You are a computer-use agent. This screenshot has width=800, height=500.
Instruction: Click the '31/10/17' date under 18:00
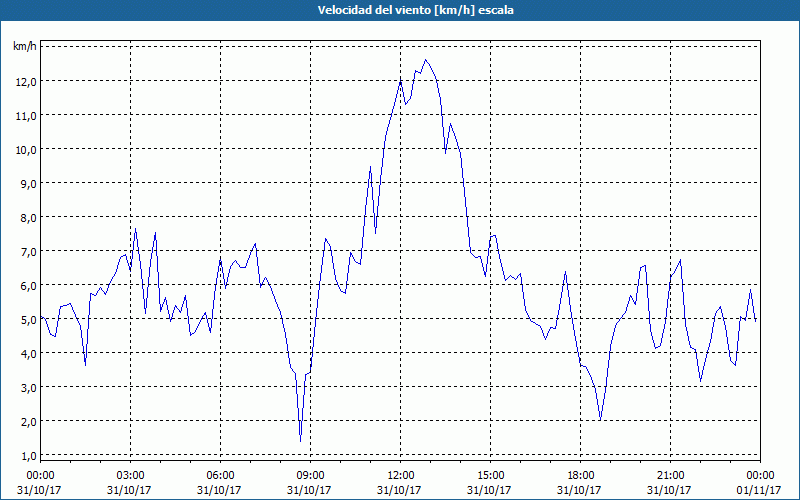(579, 490)
